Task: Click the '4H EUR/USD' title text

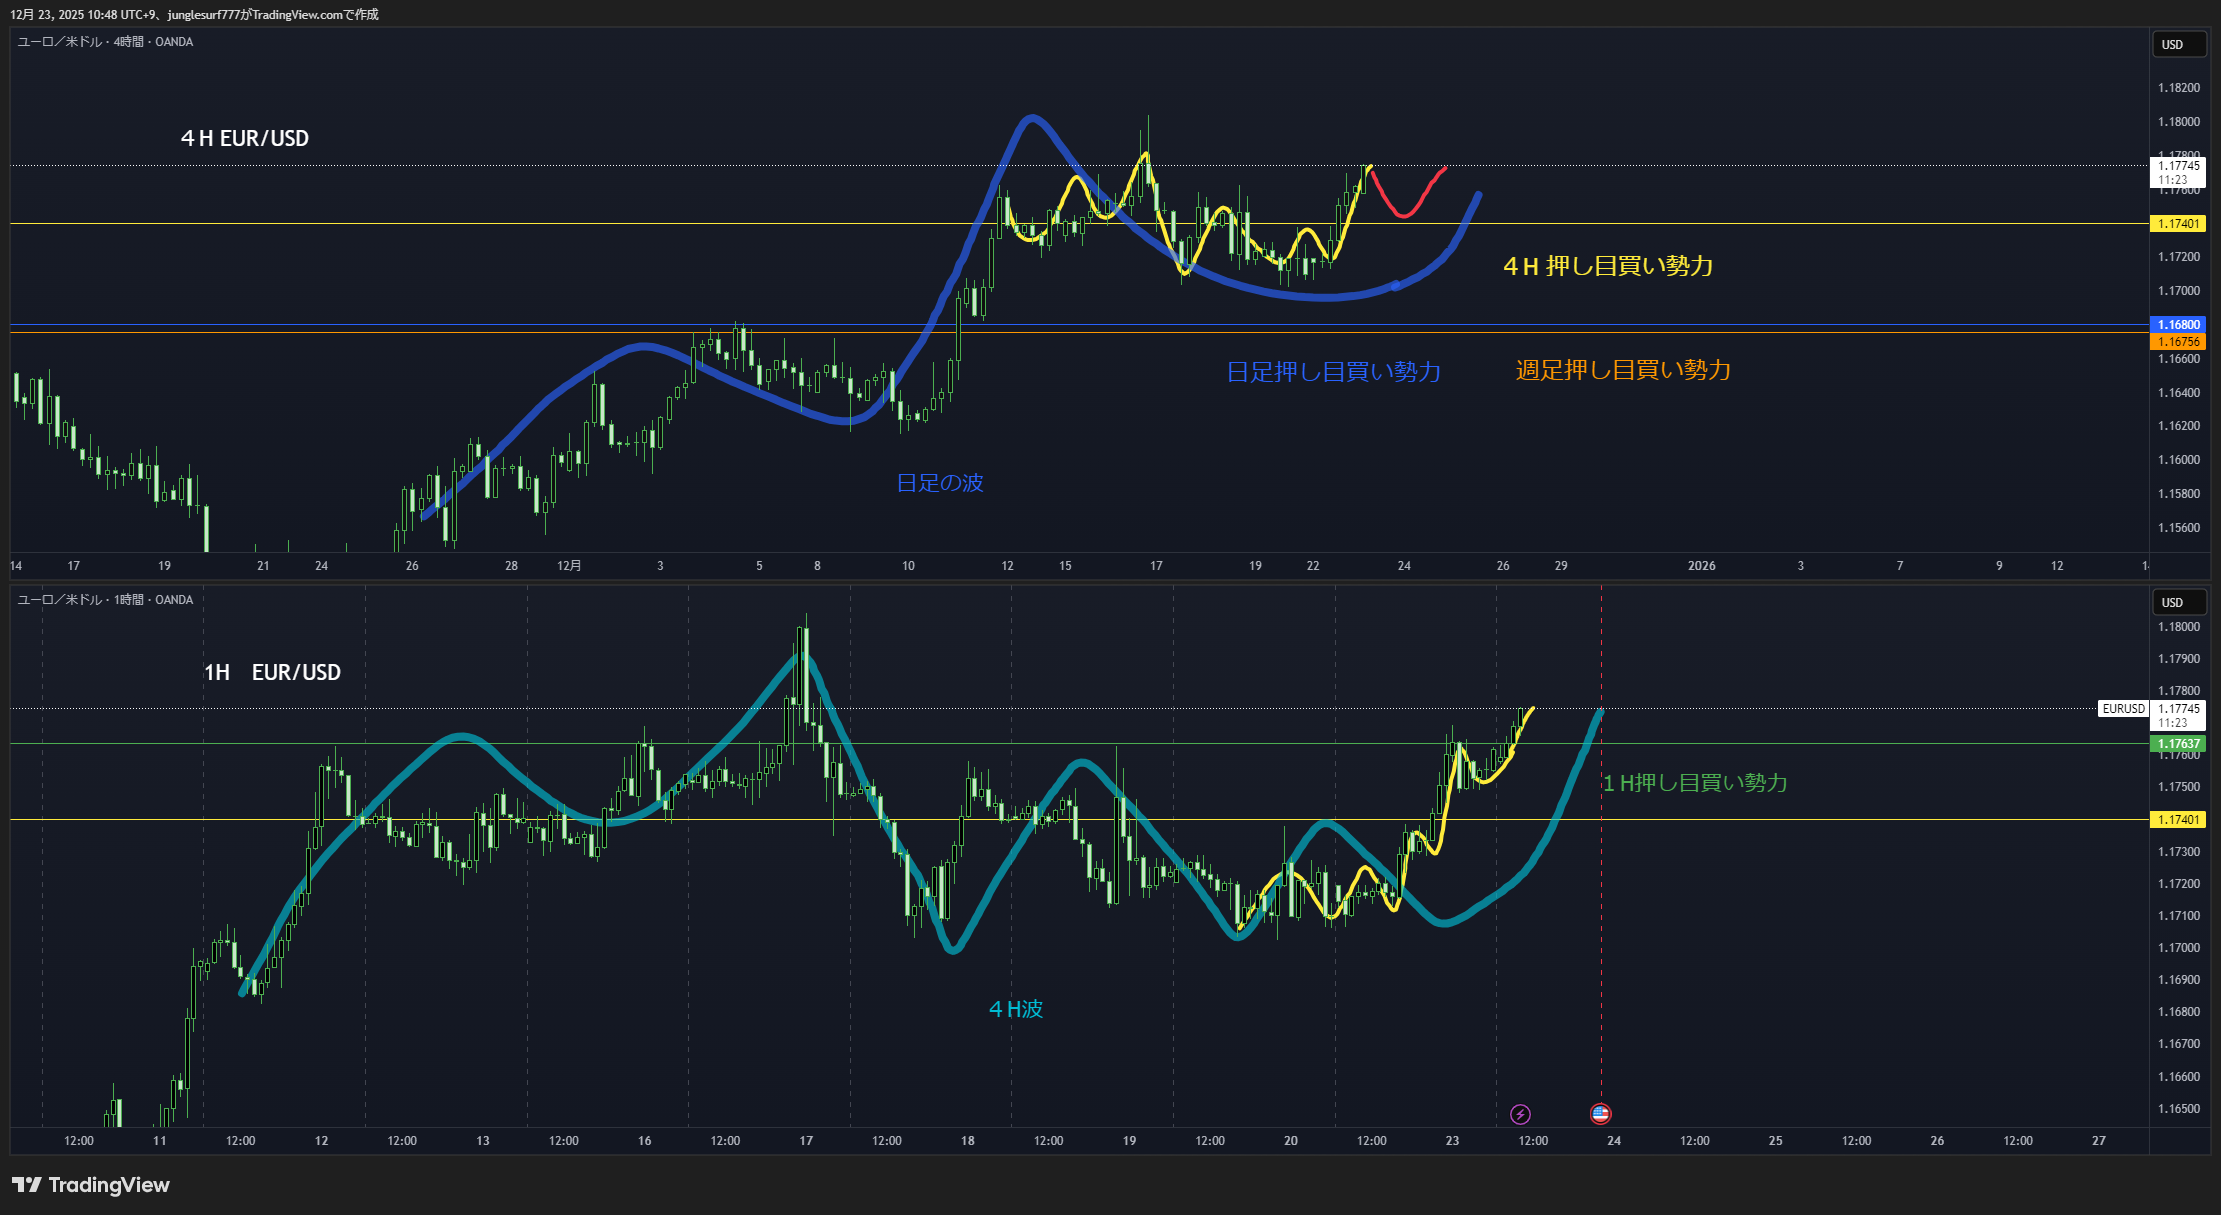Action: point(245,139)
